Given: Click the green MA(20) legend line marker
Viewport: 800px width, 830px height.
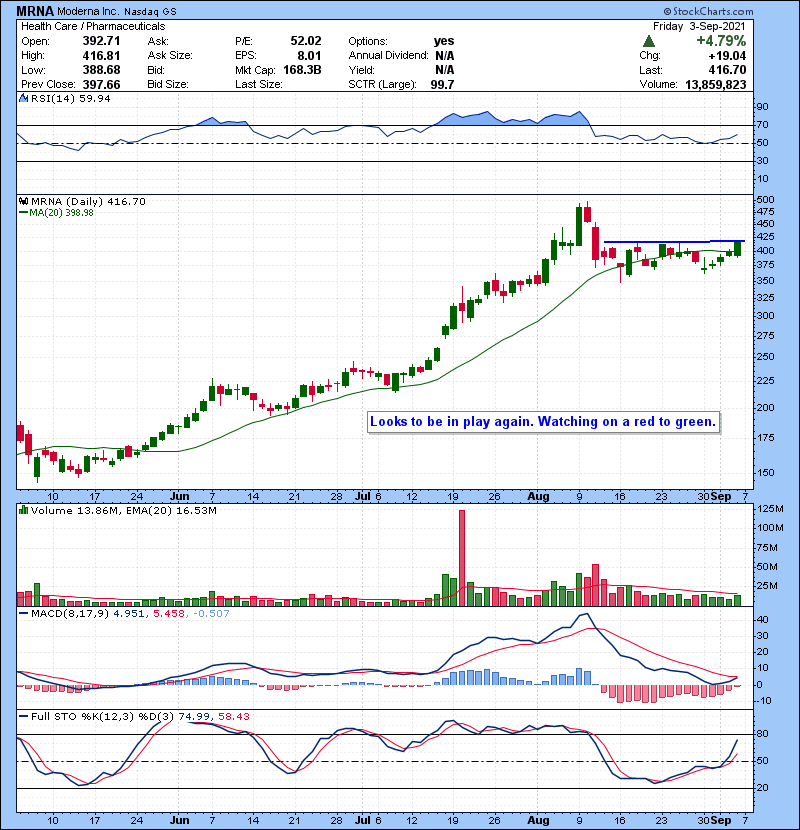Looking at the screenshot, I should coord(22,212).
